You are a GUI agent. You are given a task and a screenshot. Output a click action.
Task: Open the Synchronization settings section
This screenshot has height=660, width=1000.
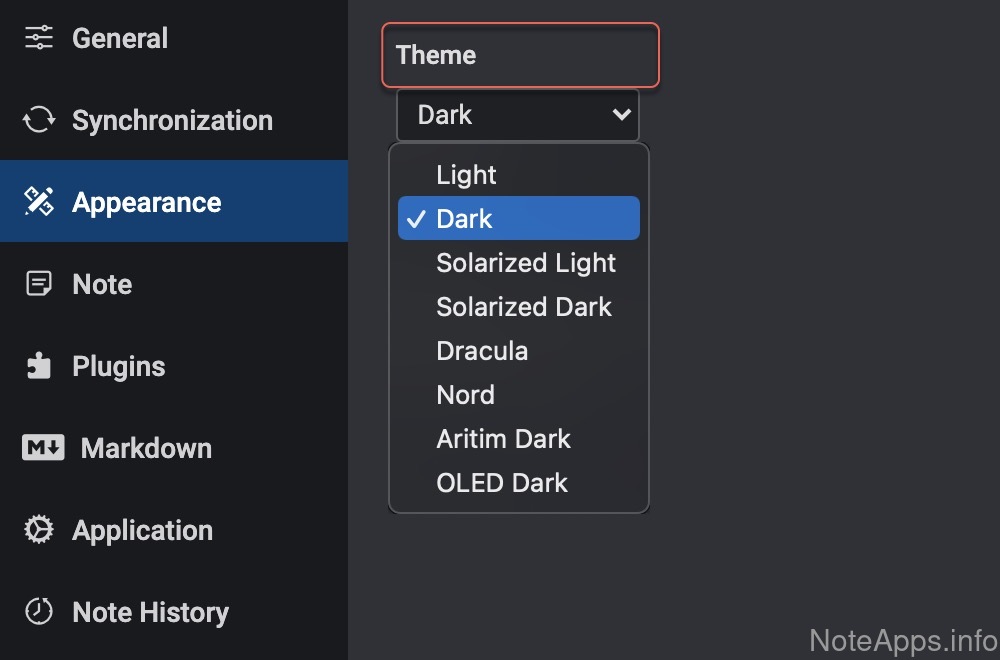click(172, 120)
